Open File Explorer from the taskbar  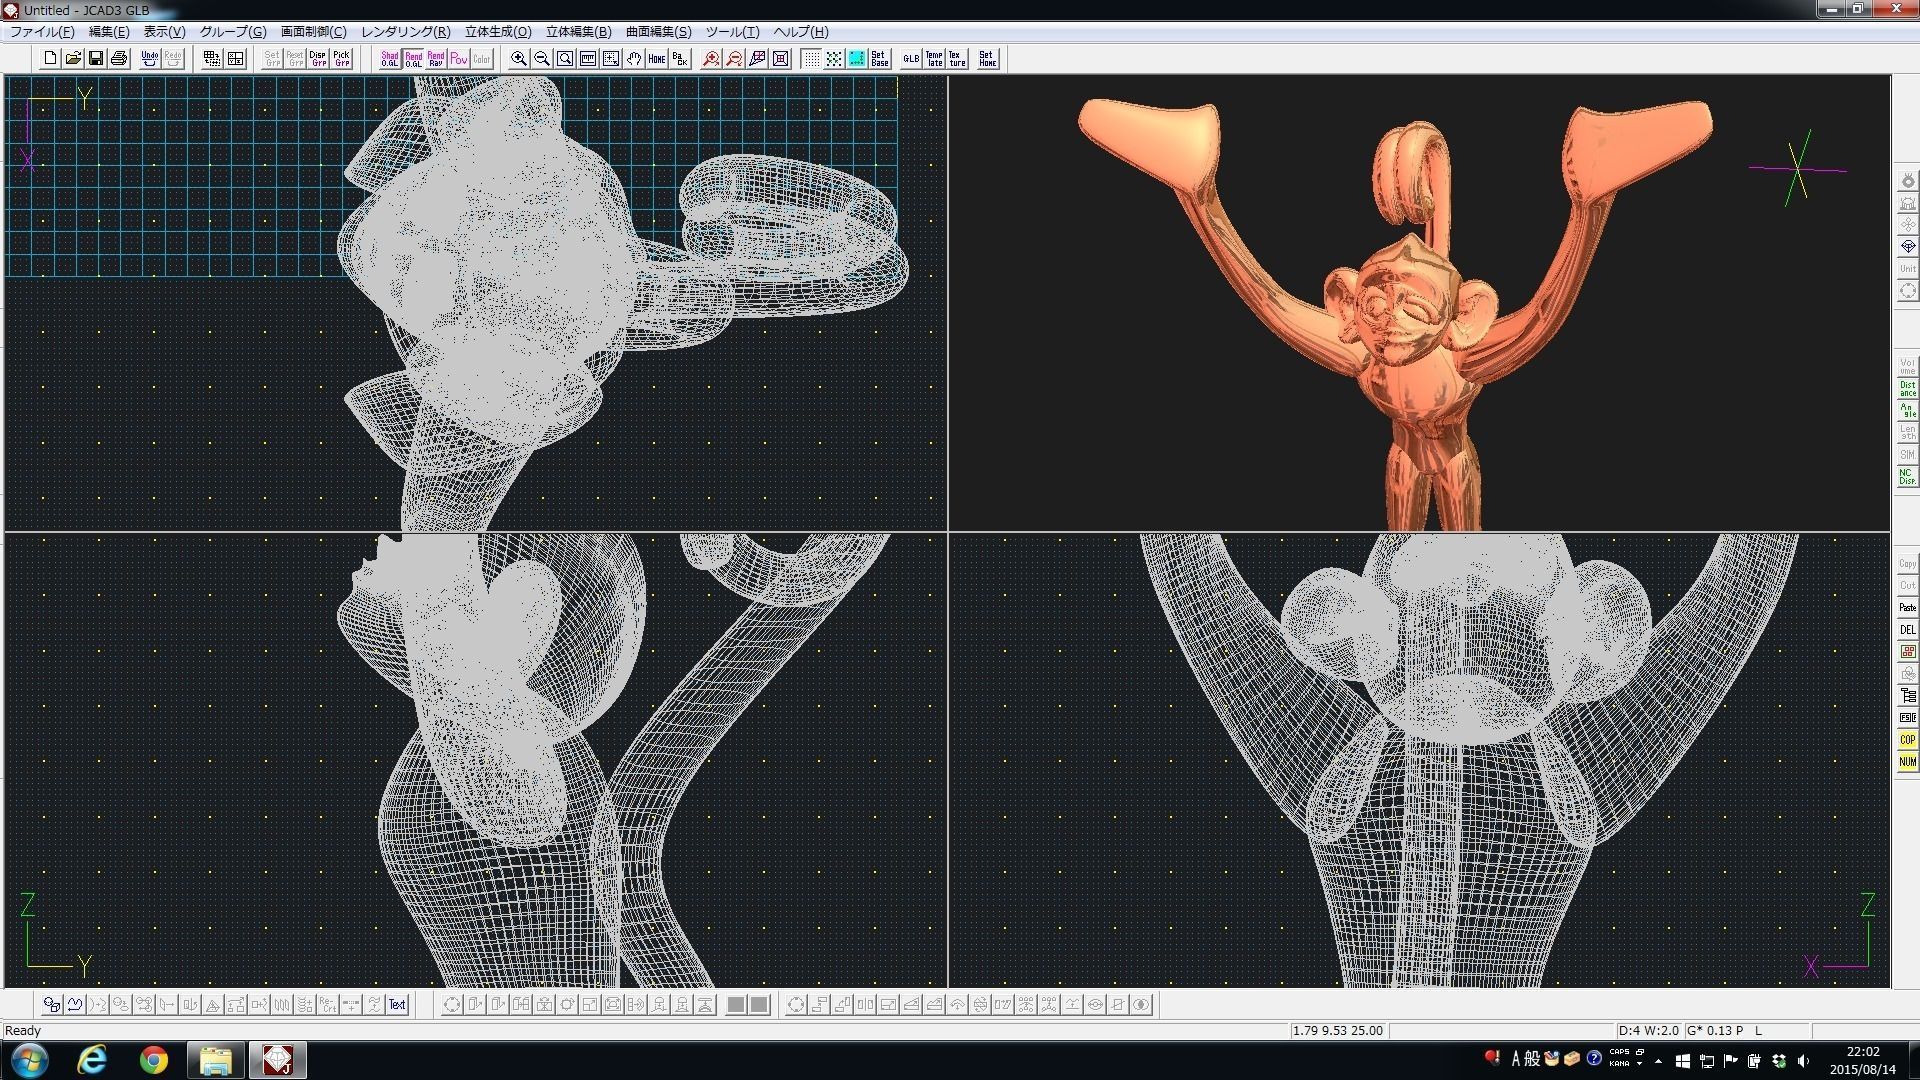216,1060
